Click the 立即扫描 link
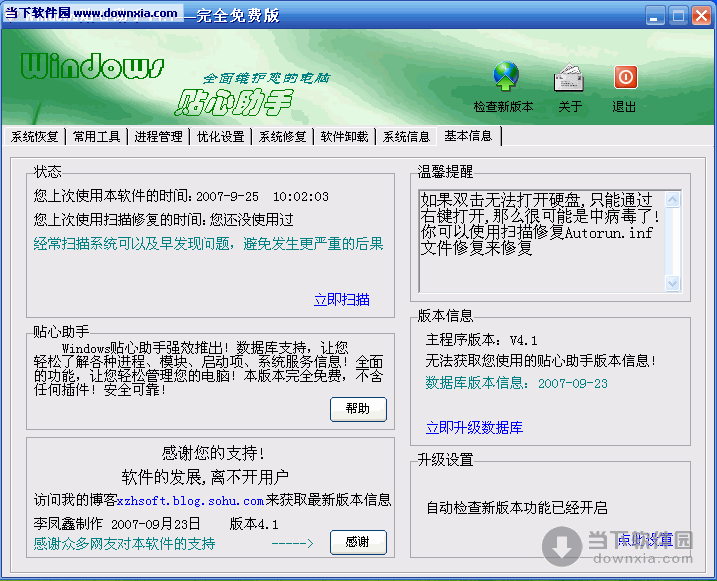717x581 pixels. [x=342, y=300]
